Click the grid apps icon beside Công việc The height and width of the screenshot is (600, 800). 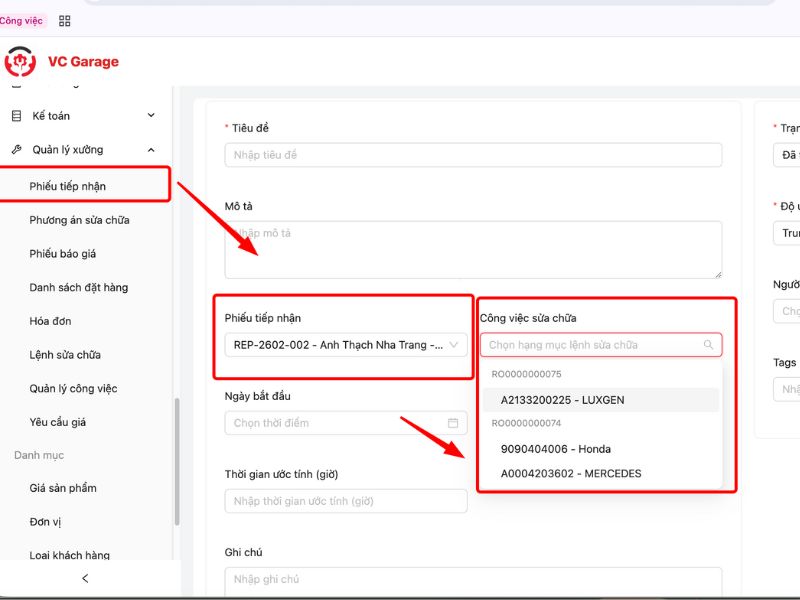tap(65, 20)
